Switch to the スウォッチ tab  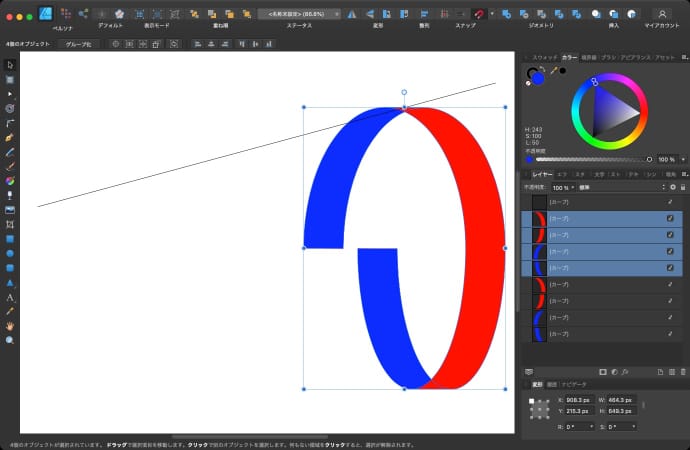[x=545, y=58]
